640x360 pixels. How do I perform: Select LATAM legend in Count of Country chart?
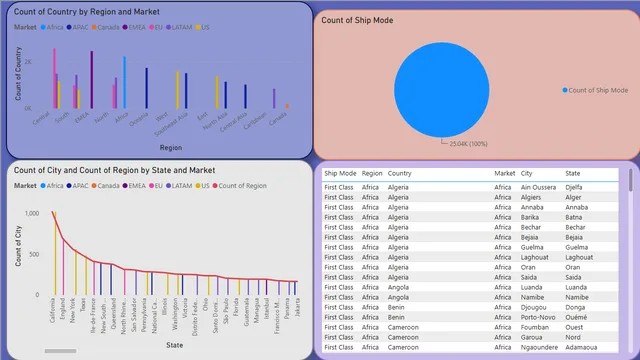pos(179,27)
